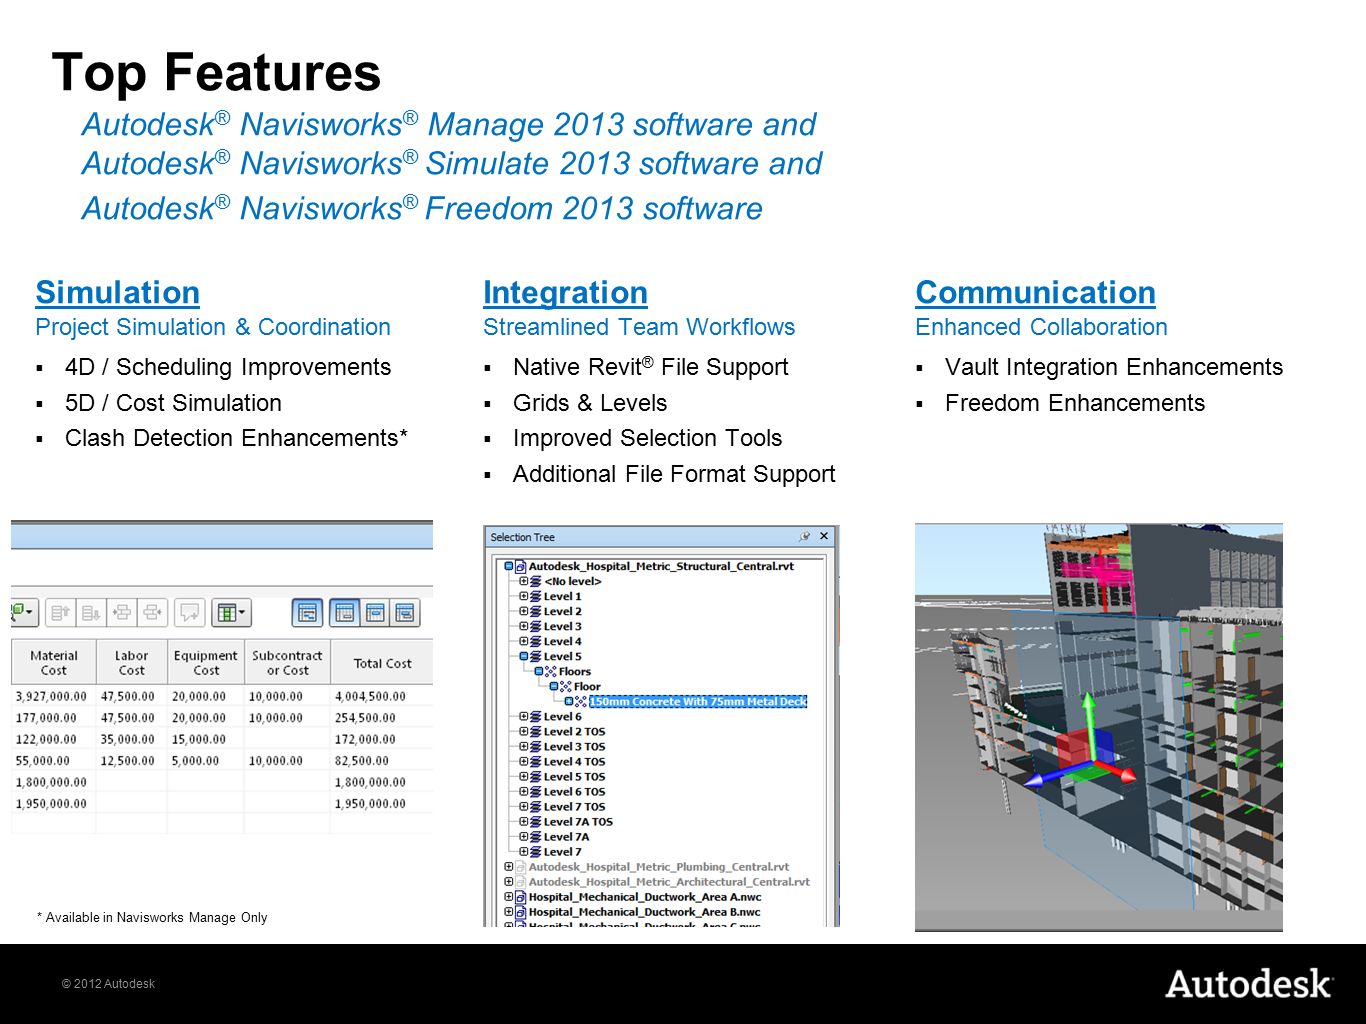Click the Move Up task icon in TimeLiner toolbar
The width and height of the screenshot is (1366, 1024).
coord(60,612)
